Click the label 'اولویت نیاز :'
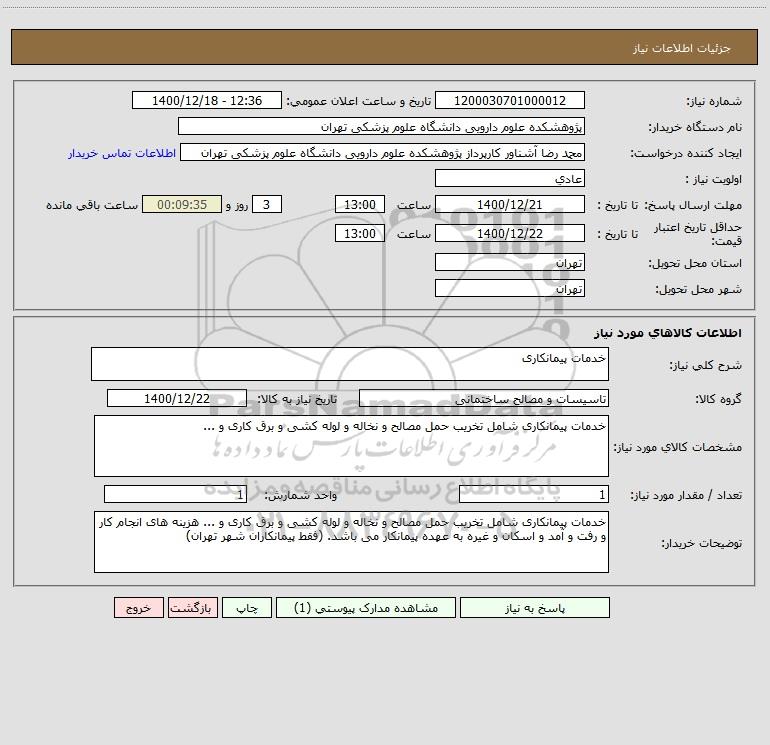 pos(714,179)
